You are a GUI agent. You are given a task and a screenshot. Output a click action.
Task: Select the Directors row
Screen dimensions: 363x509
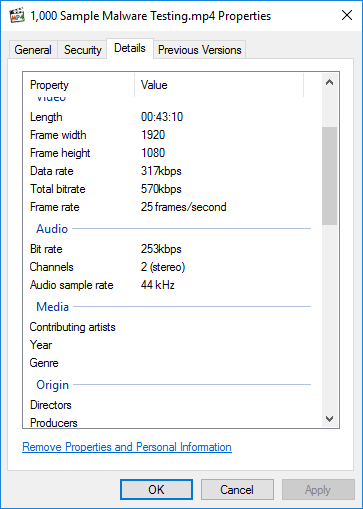click(170, 405)
